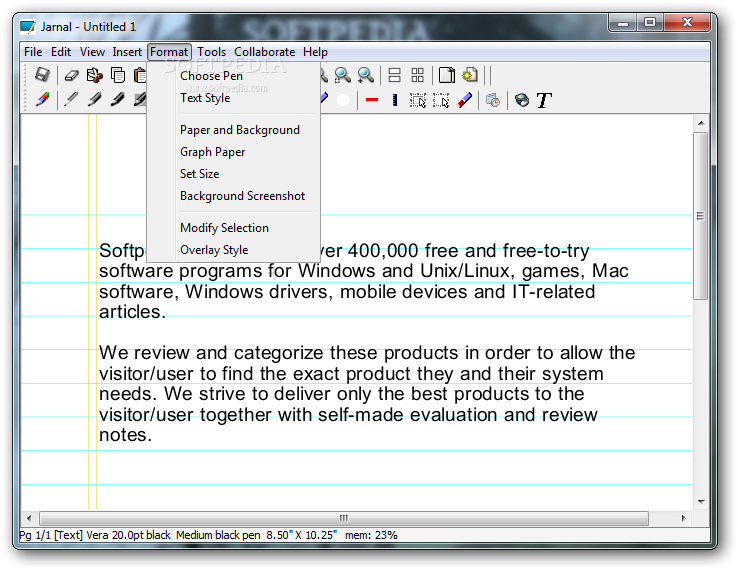Click the horizontal scrollbar left arrow
The image size is (738, 570).
coord(29,518)
